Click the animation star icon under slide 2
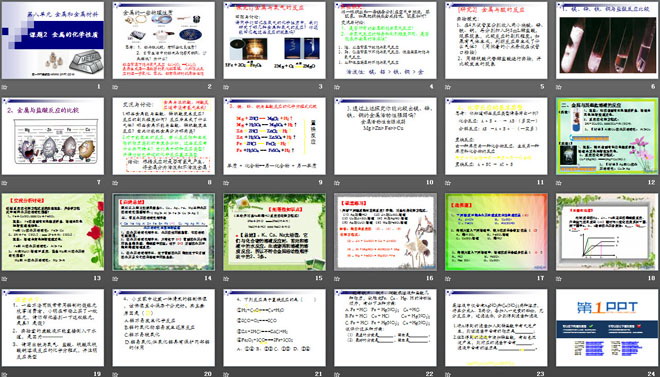 [115, 87]
